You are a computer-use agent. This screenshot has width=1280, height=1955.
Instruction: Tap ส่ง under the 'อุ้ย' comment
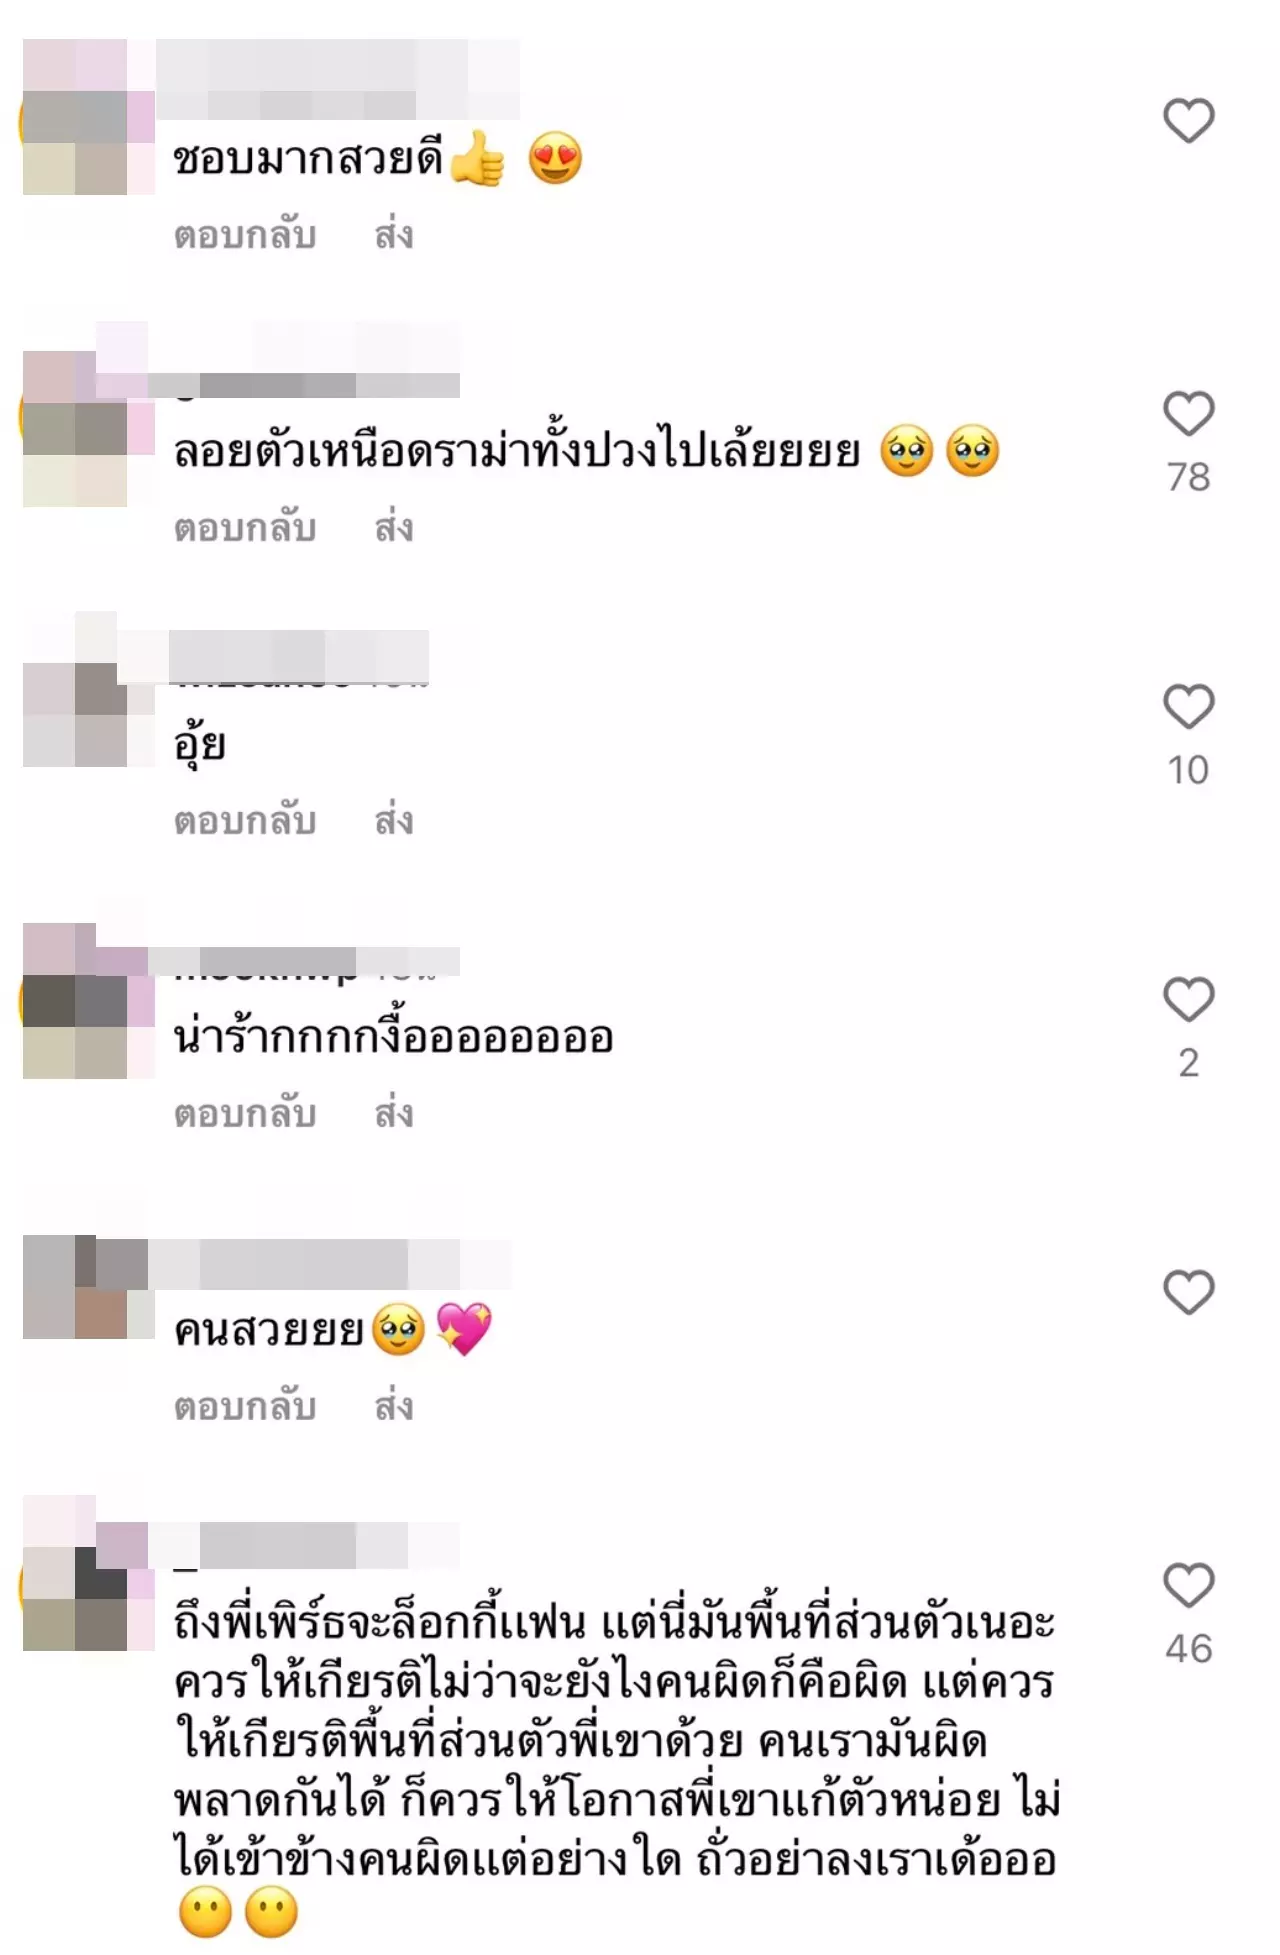[394, 821]
